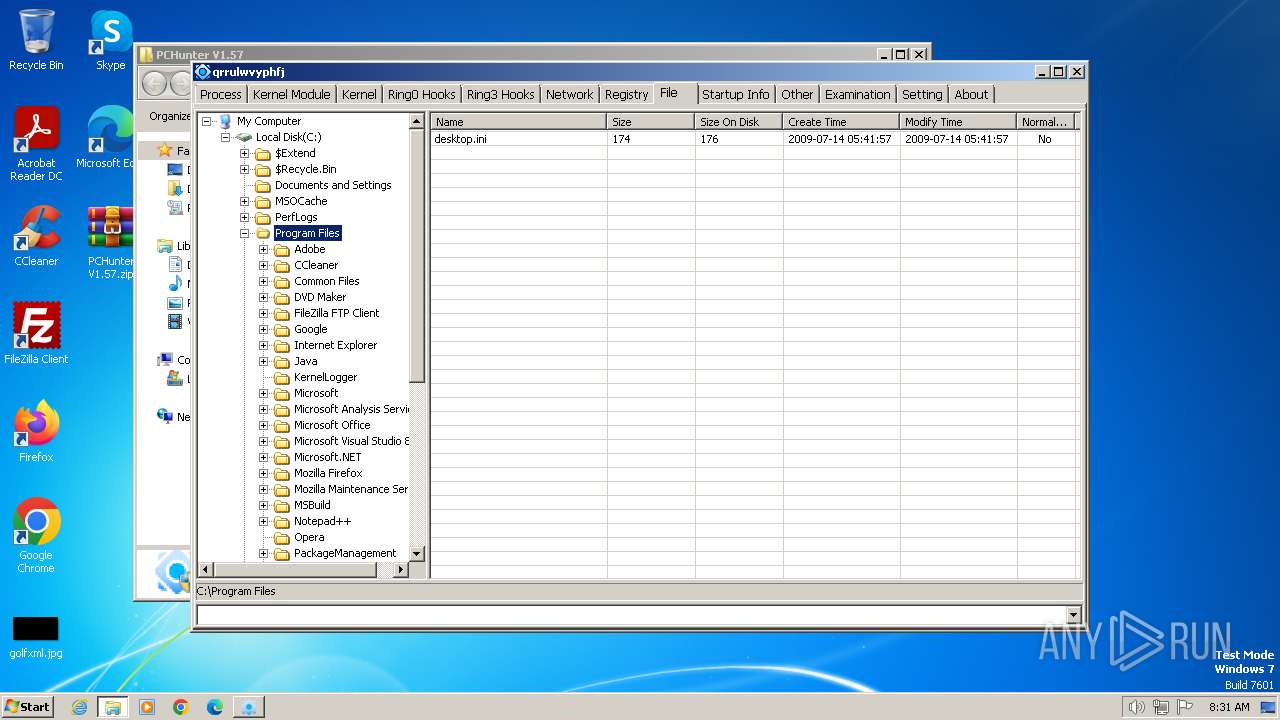Select the Mozilla Firefox folder
The width and height of the screenshot is (1280, 720).
(328, 473)
